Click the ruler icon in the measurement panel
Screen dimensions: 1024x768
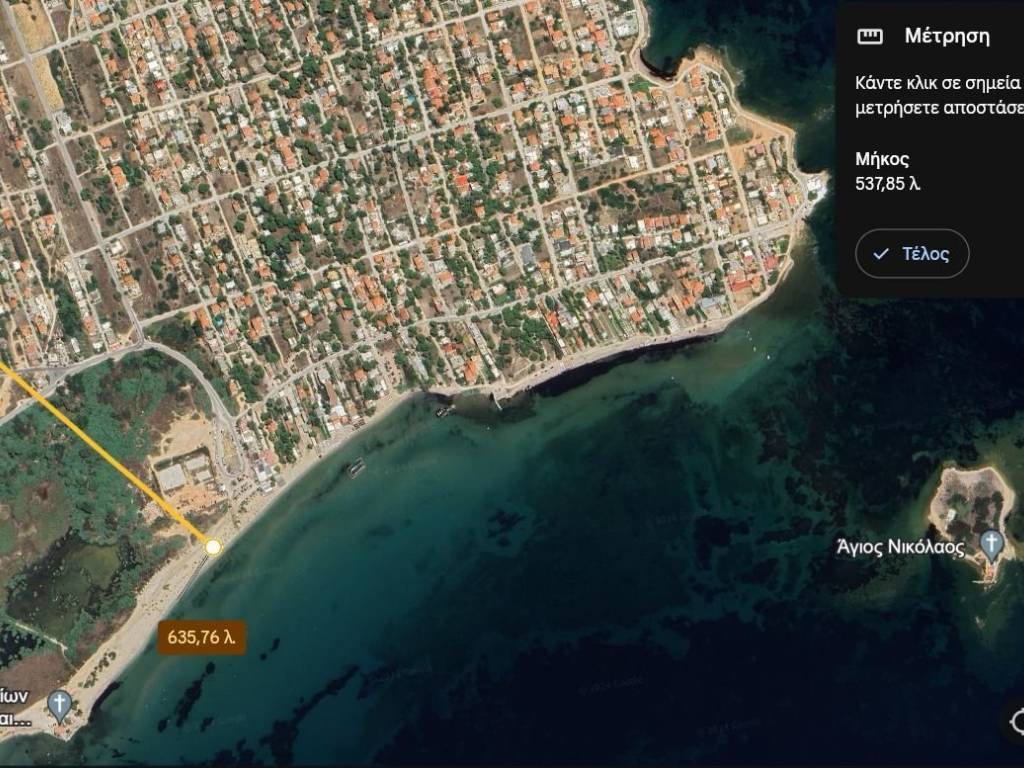[870, 37]
